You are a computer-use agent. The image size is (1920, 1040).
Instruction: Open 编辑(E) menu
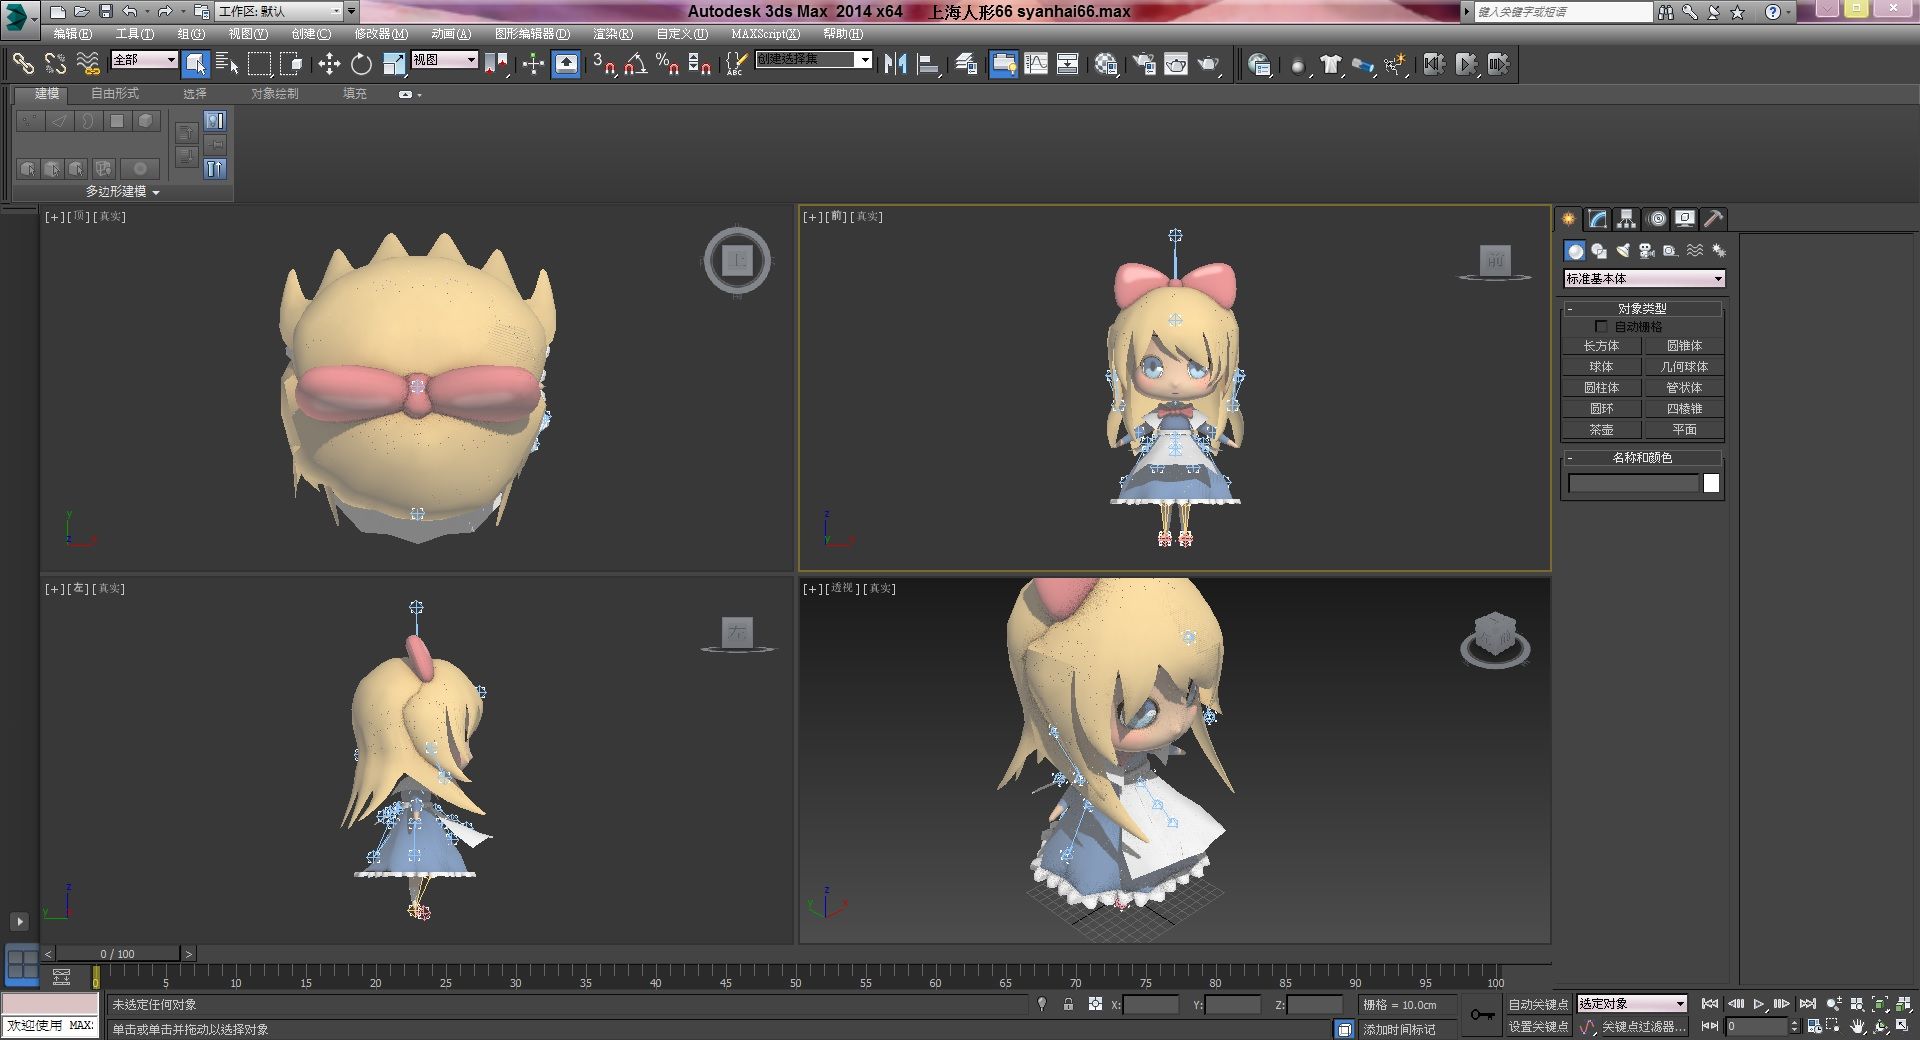pos(72,34)
